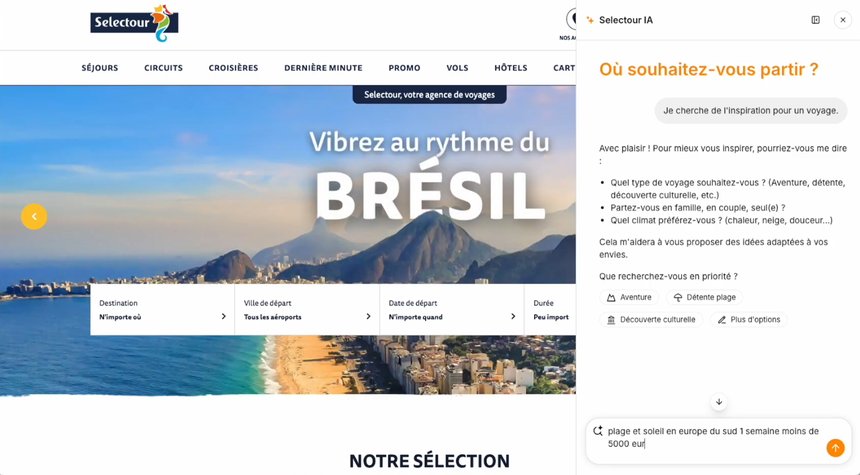Click the scroll-down arrow in chat

point(719,402)
